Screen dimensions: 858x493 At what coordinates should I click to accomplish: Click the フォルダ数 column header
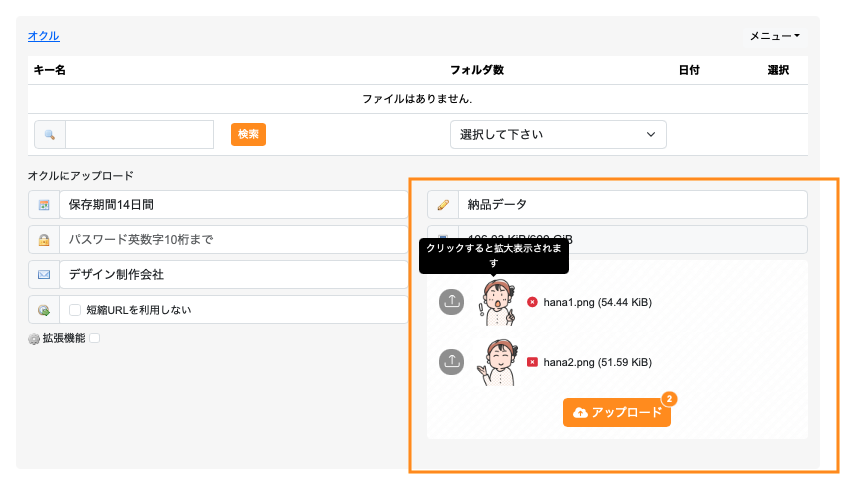coord(477,70)
